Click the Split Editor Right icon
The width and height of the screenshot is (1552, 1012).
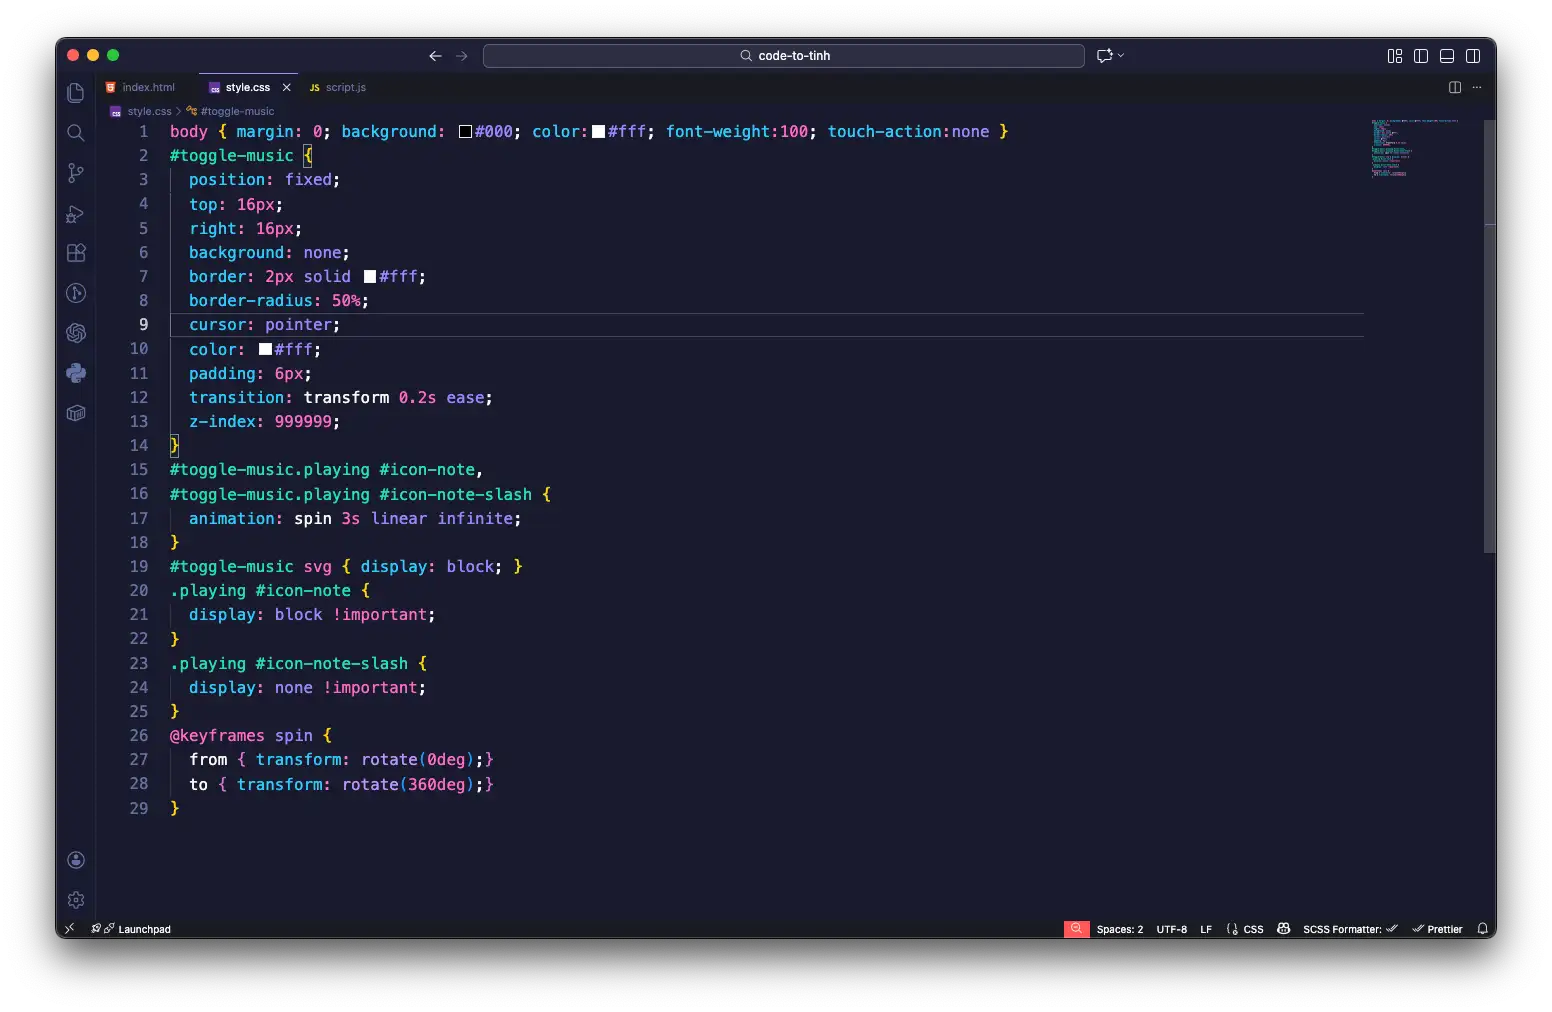point(1455,87)
